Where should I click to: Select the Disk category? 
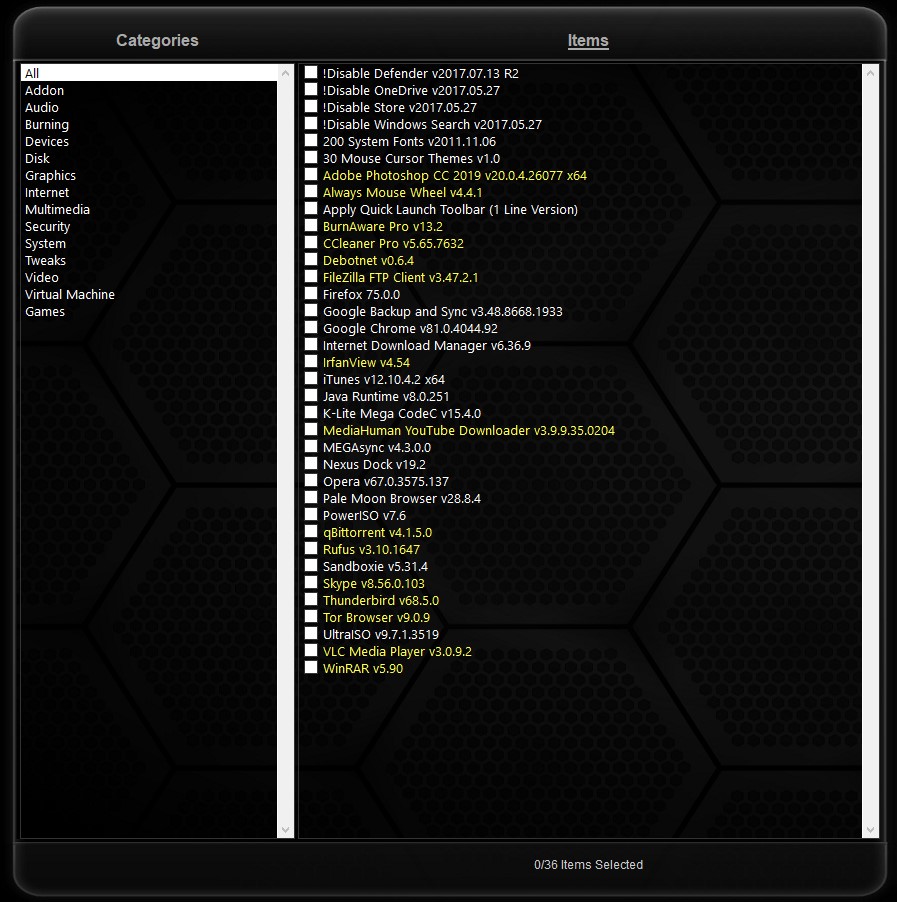tap(149, 158)
